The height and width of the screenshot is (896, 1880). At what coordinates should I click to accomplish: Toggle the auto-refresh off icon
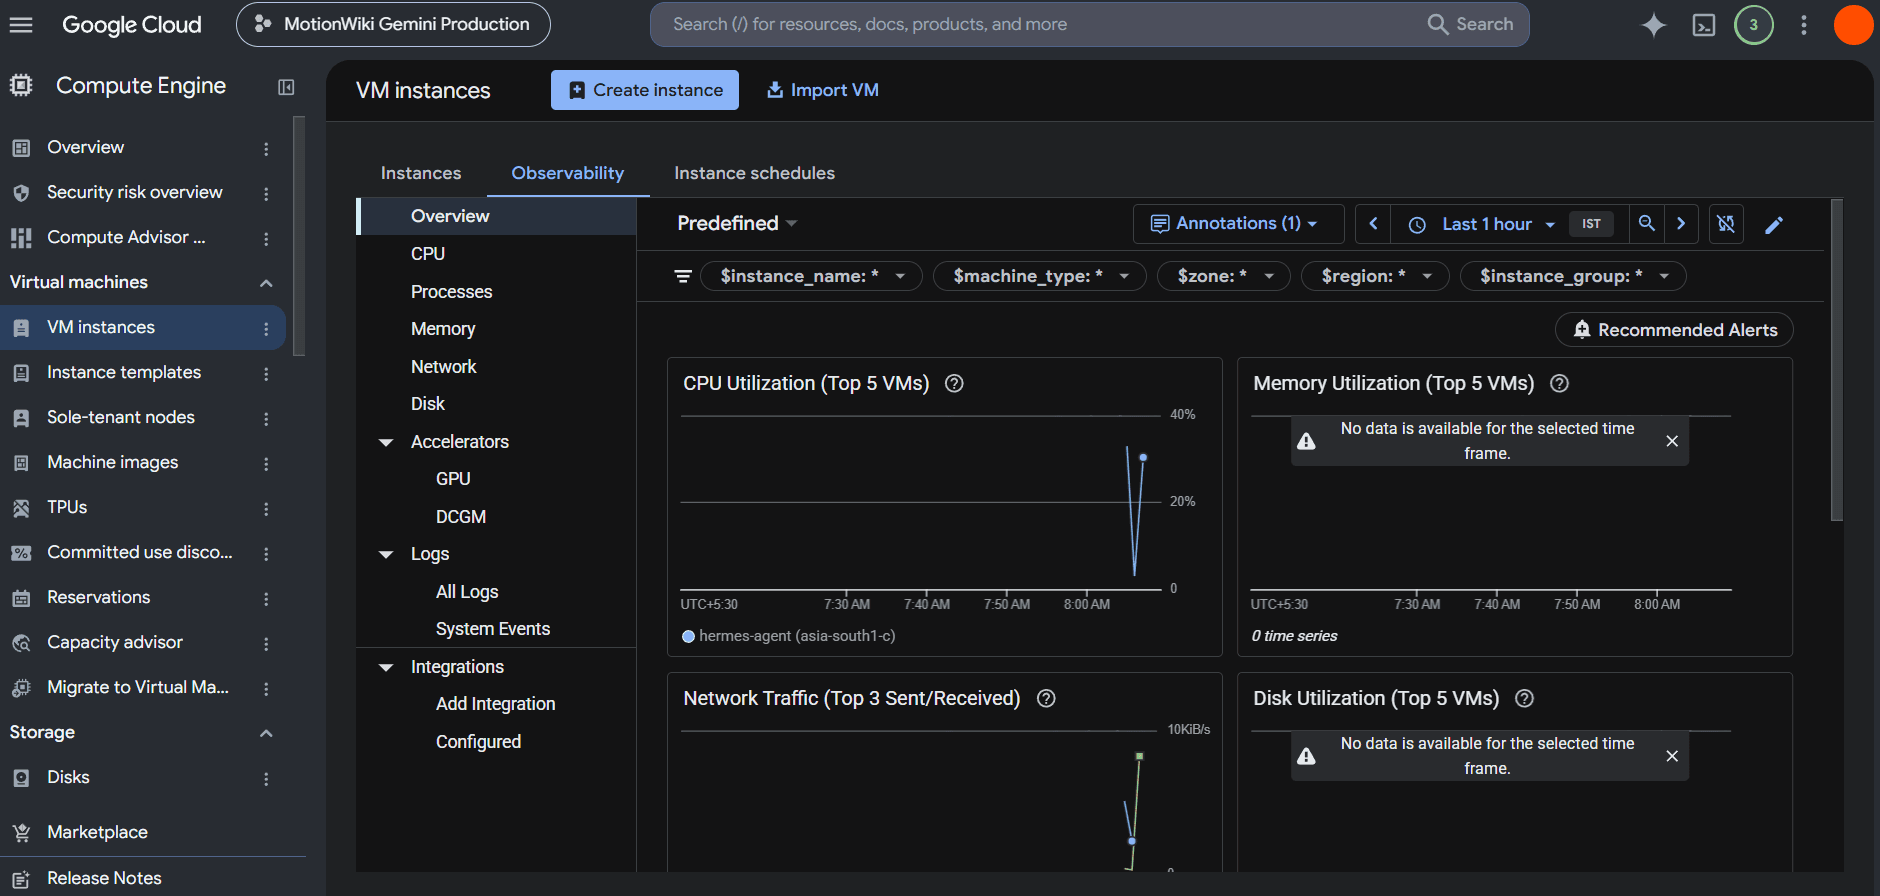point(1726,224)
